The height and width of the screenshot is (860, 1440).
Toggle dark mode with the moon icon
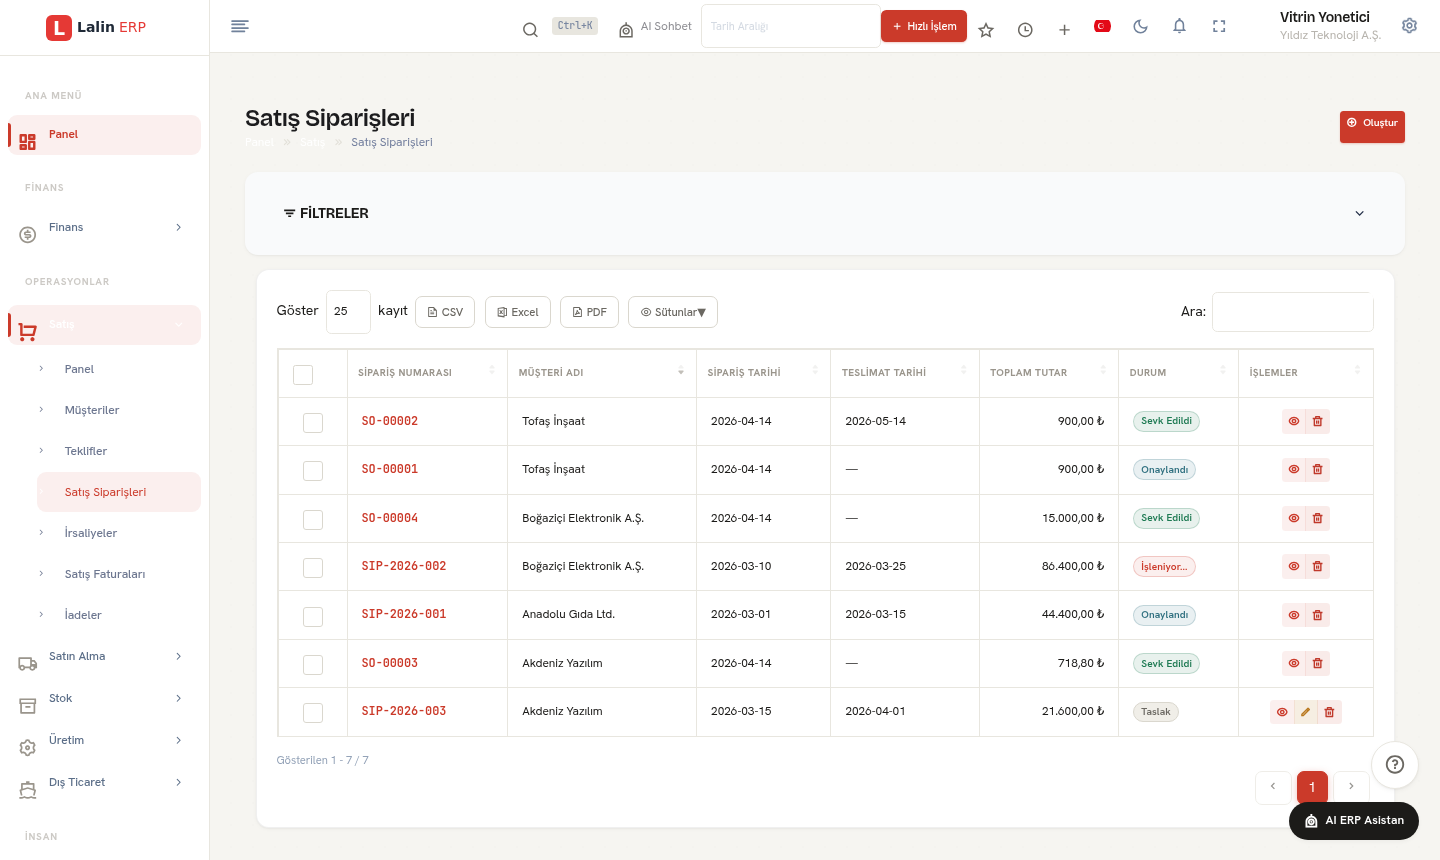pos(1140,27)
